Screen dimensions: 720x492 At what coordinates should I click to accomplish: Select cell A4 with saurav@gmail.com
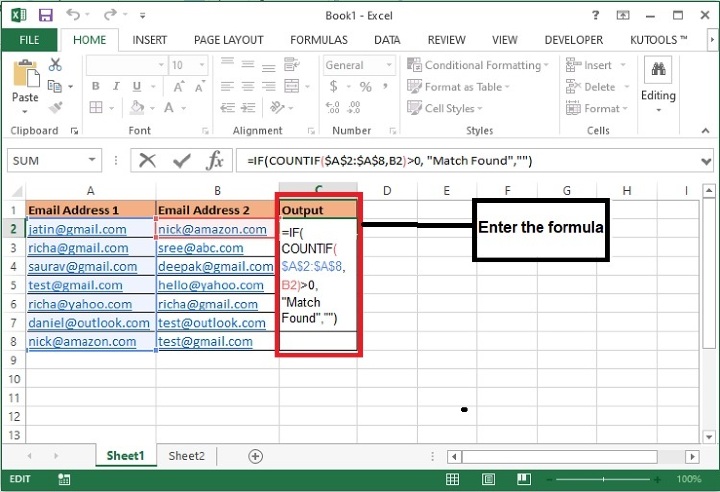tap(90, 267)
